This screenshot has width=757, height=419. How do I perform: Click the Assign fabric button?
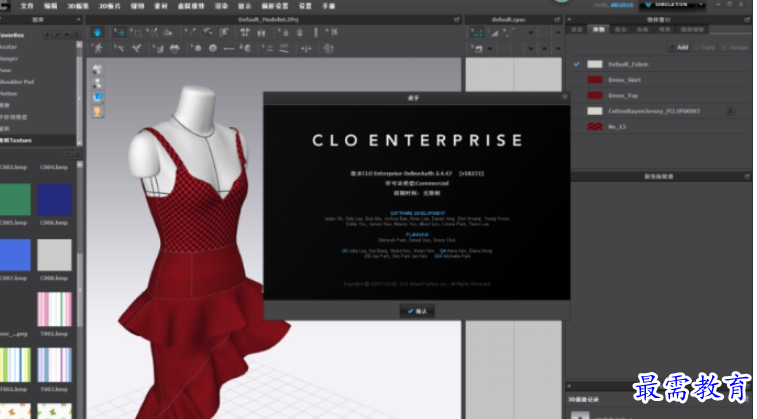(x=735, y=47)
